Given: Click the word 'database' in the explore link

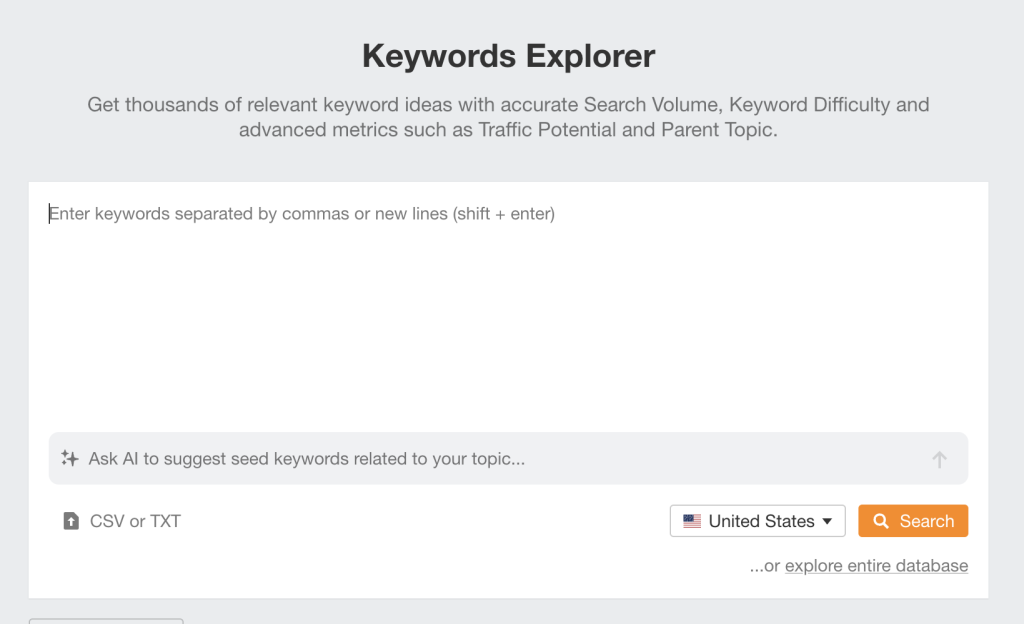Looking at the screenshot, I should tap(930, 566).
